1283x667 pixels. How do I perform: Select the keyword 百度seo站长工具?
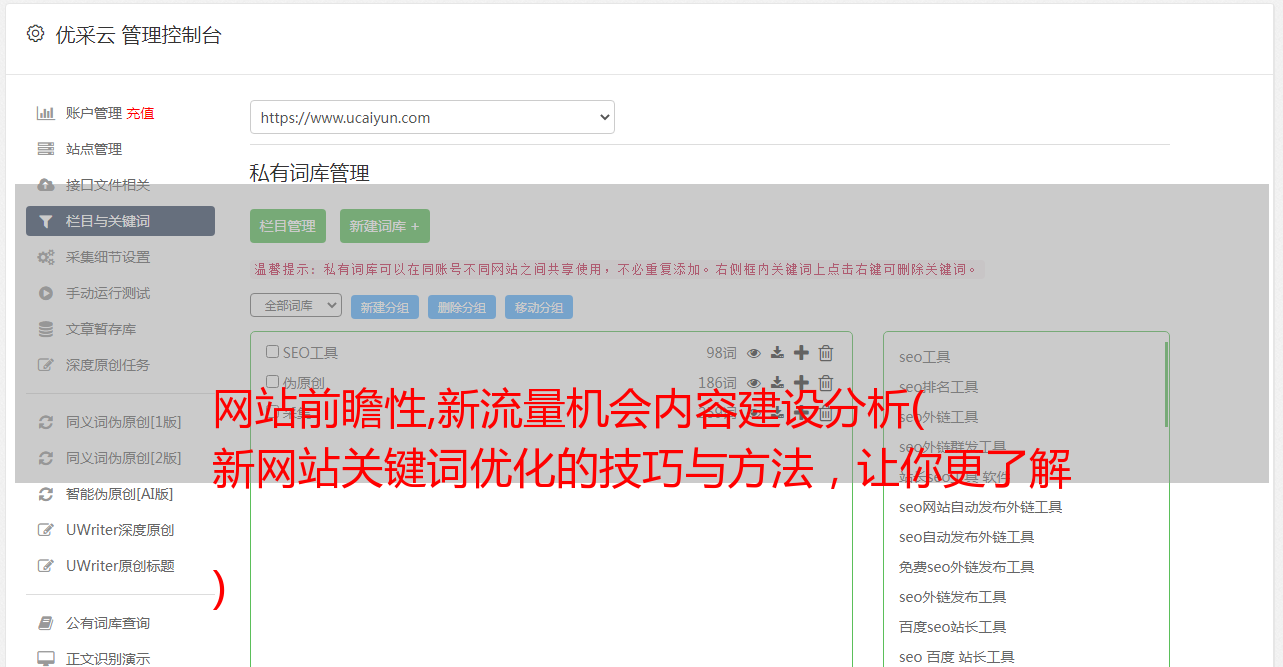coord(953,627)
